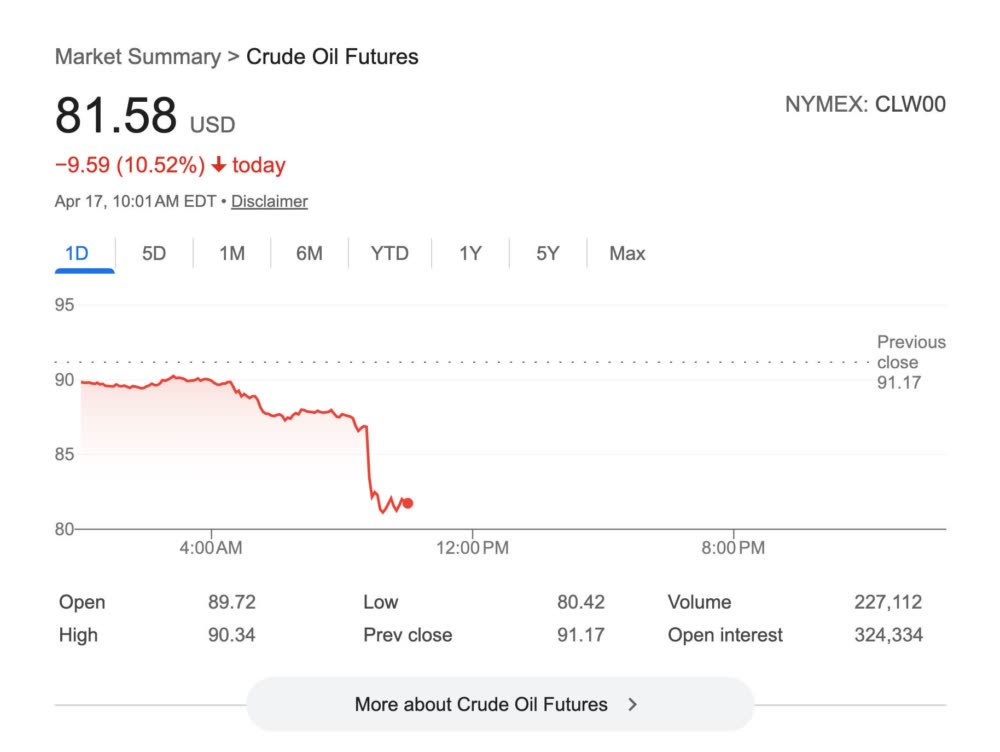The width and height of the screenshot is (1000, 752).
Task: Click the Open interest value 324,334
Action: [x=888, y=635]
